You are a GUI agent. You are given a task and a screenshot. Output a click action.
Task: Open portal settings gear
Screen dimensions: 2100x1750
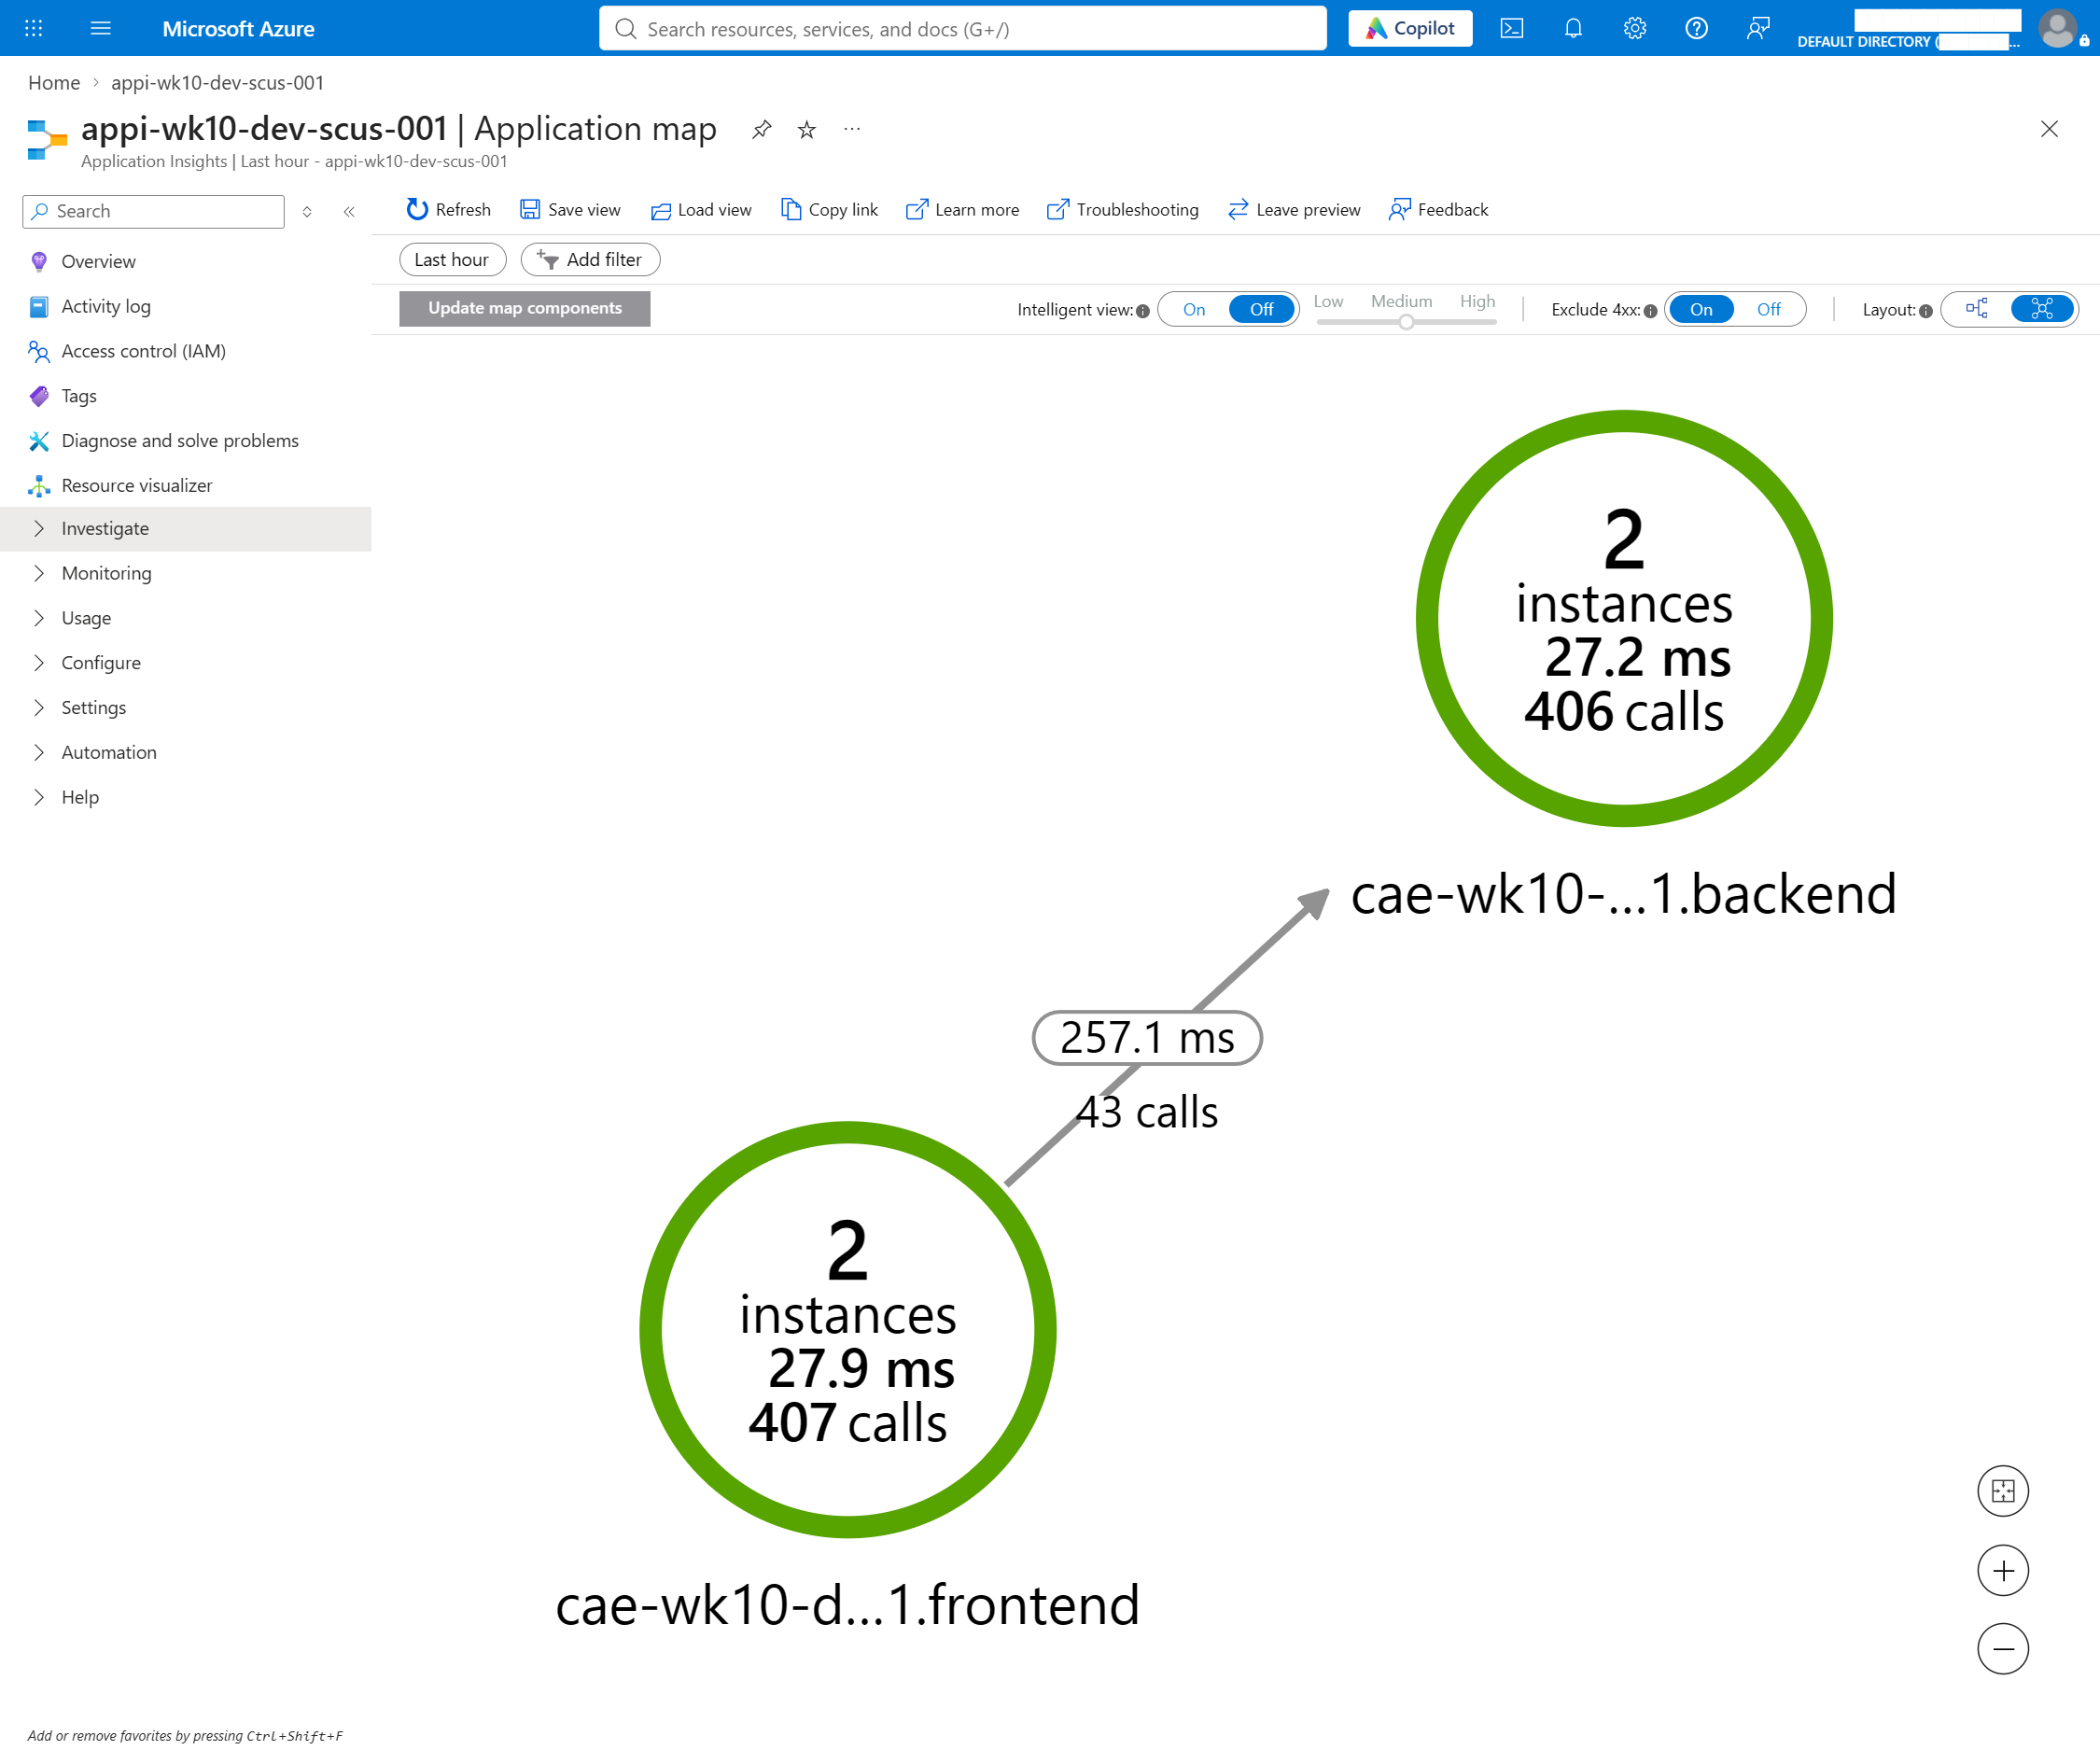[1634, 28]
